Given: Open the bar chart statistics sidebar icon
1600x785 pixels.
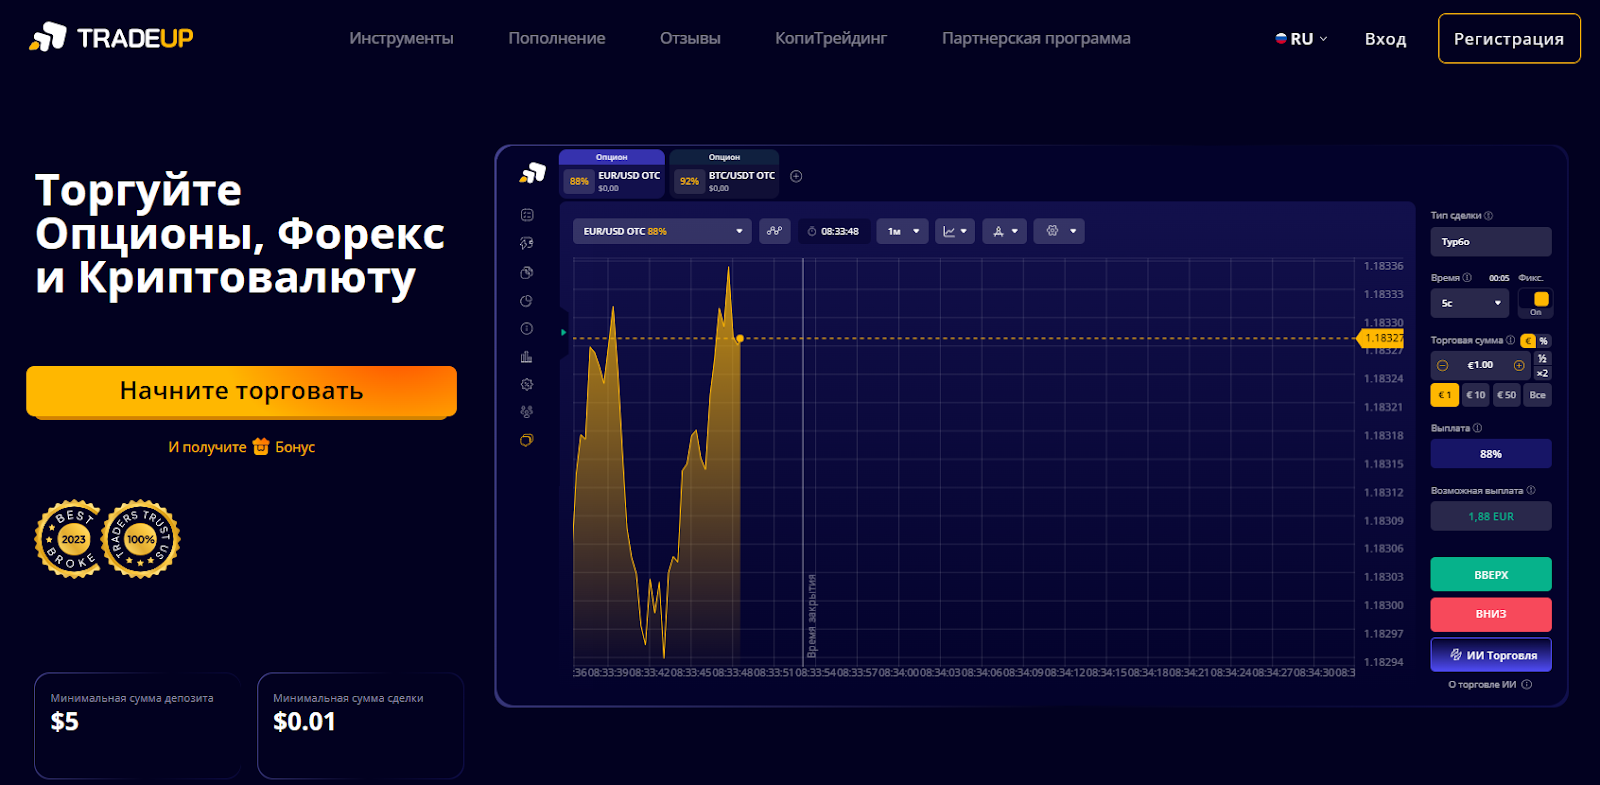Looking at the screenshot, I should [x=527, y=357].
